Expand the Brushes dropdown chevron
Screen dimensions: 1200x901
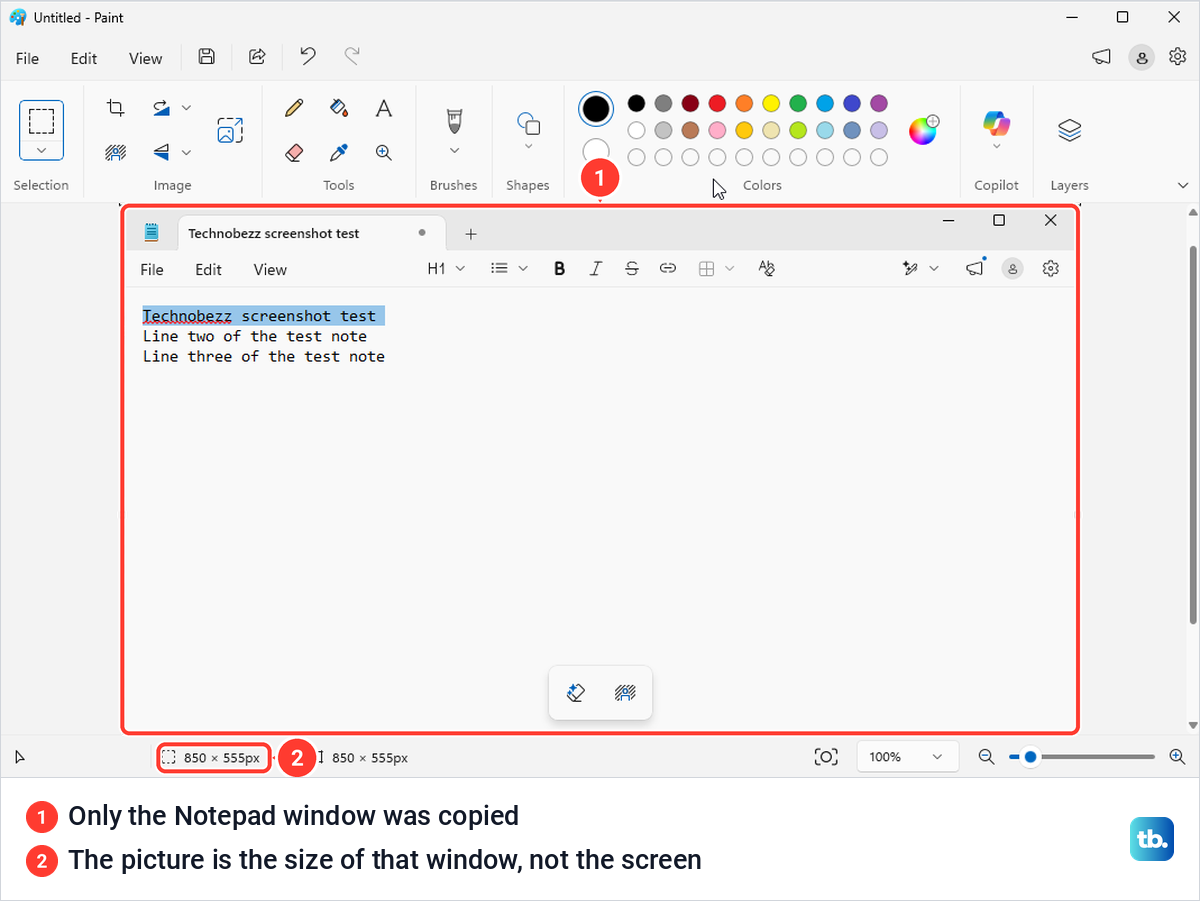coord(454,150)
